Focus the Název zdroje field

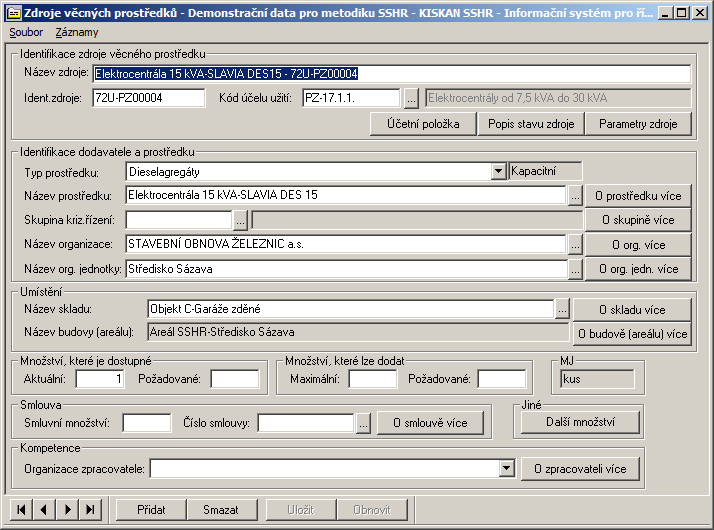392,74
